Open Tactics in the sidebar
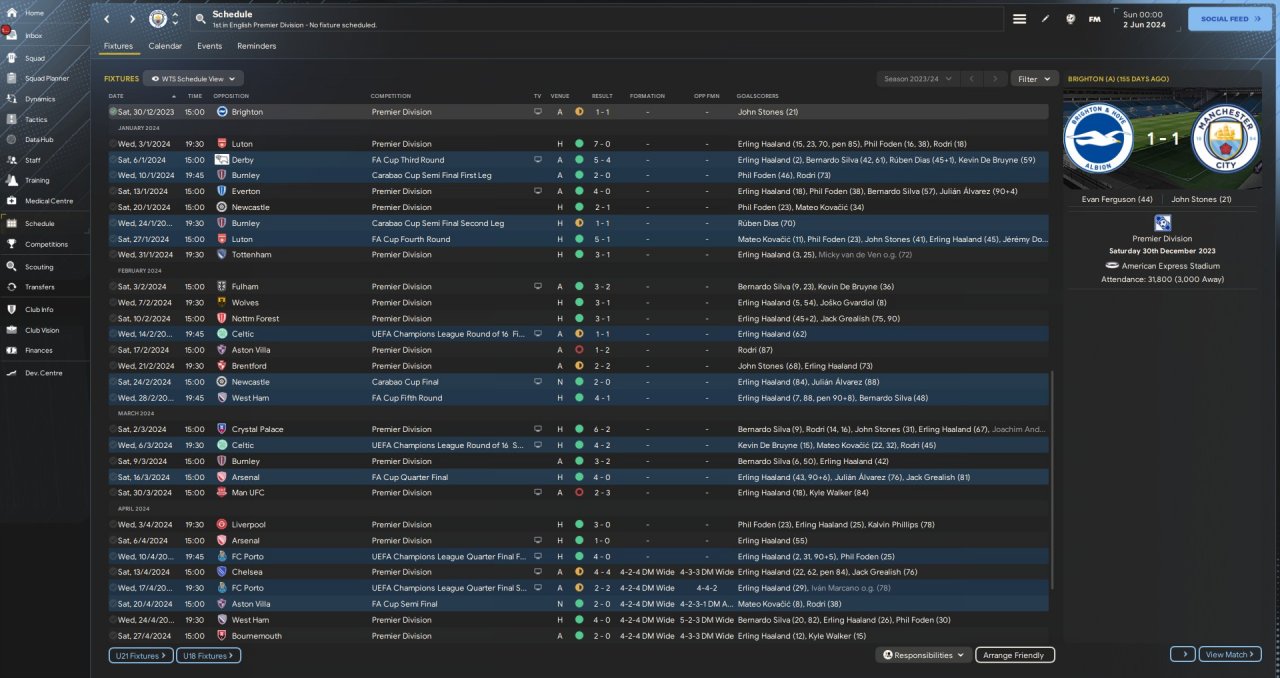The height and width of the screenshot is (678, 1280). (x=36, y=119)
